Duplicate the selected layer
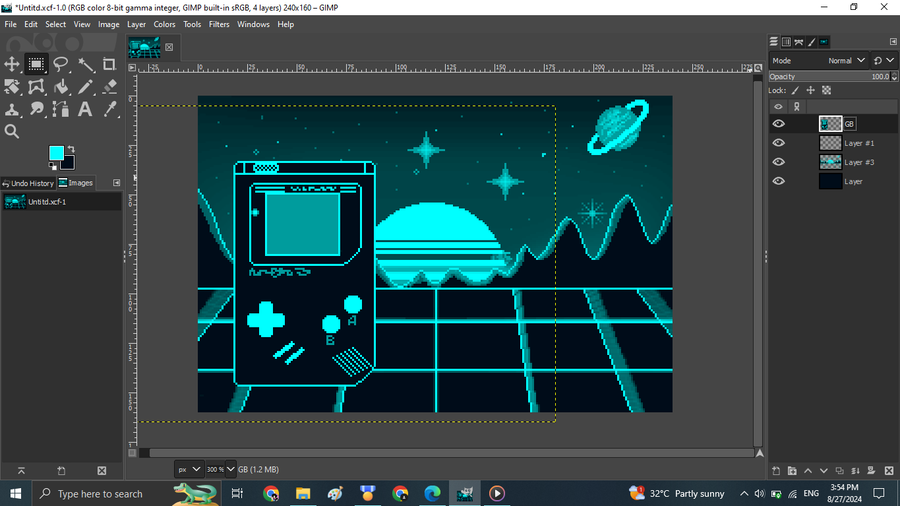This screenshot has height=506, width=900. 840,470
